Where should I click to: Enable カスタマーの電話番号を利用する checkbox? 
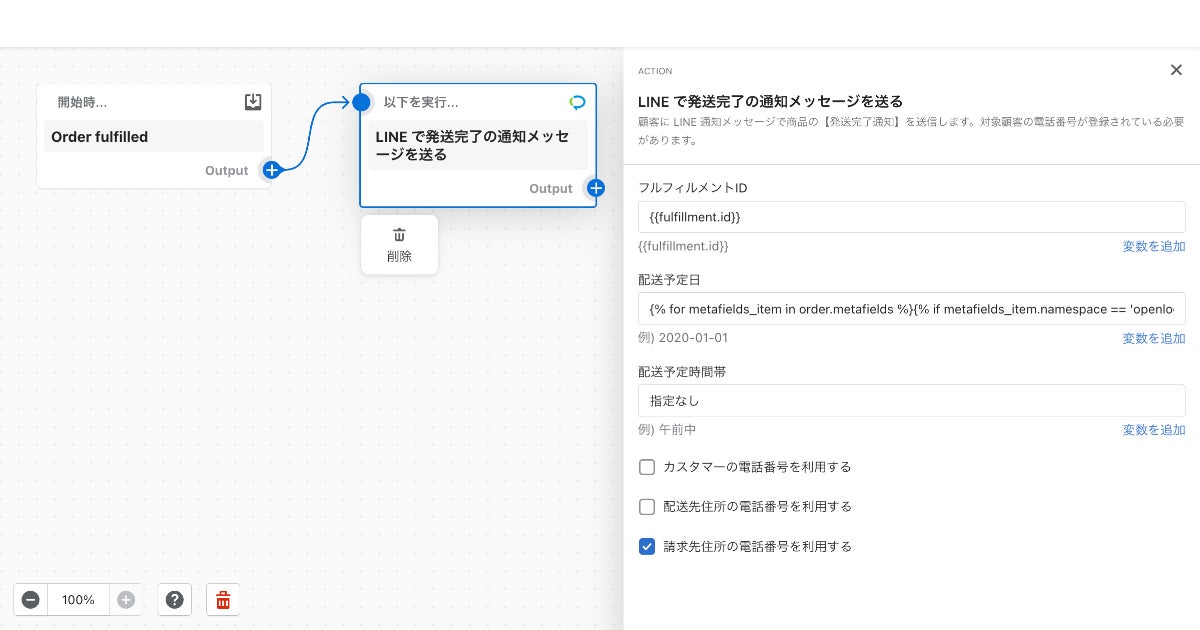click(x=647, y=467)
